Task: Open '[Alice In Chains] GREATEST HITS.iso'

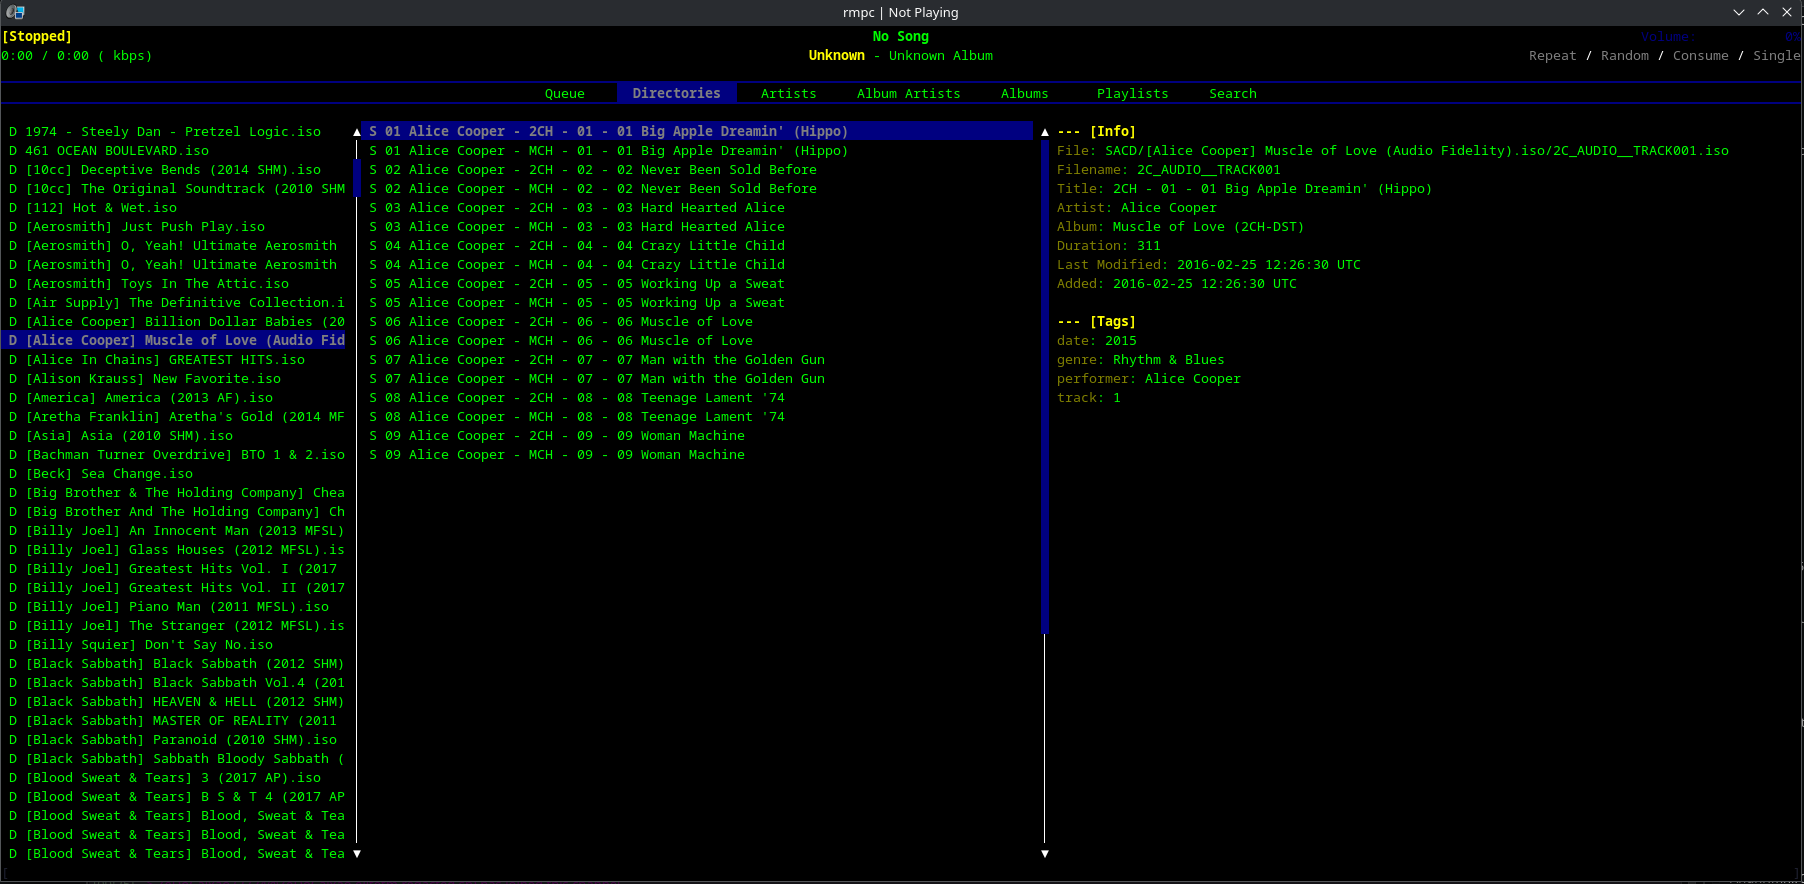Action: [177, 360]
